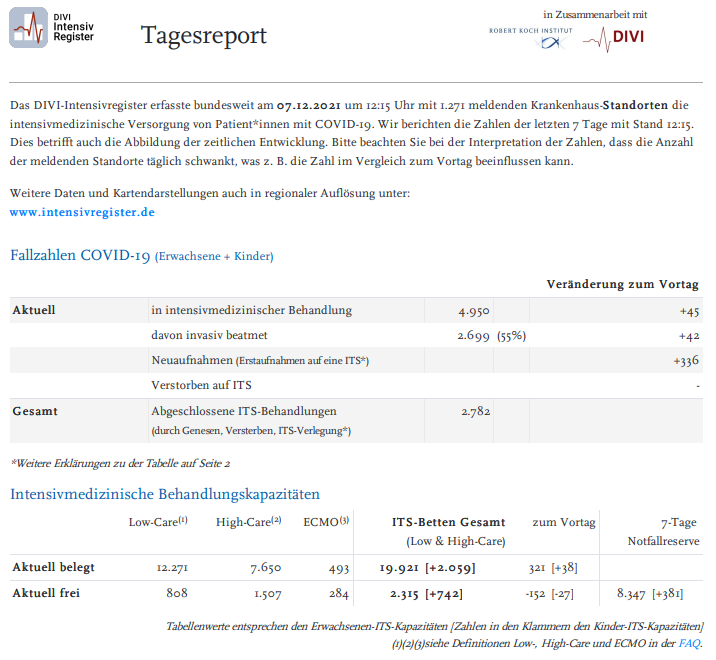Click the ECMO column header
The height and width of the screenshot is (660, 716).
click(326, 522)
